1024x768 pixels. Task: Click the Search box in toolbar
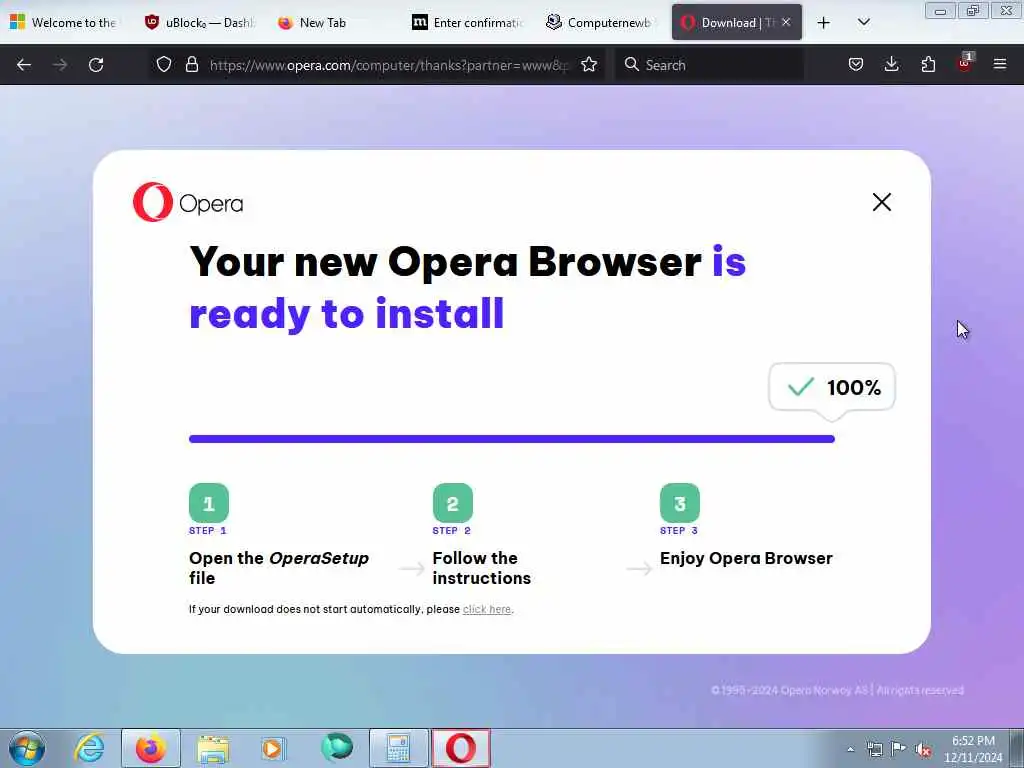click(709, 65)
